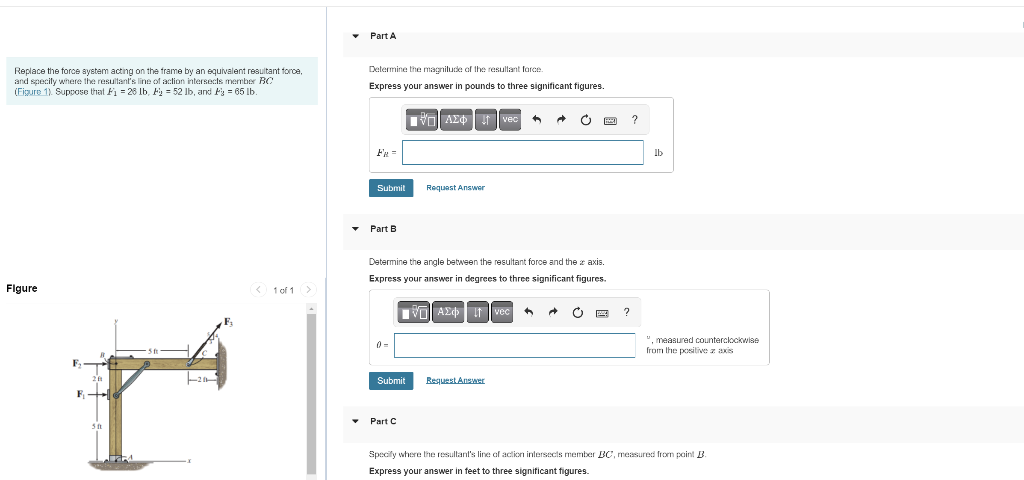1024x480 pixels.
Task: Click subscript/superscript arrows button in Part A
Action: pyautogui.click(x=486, y=120)
